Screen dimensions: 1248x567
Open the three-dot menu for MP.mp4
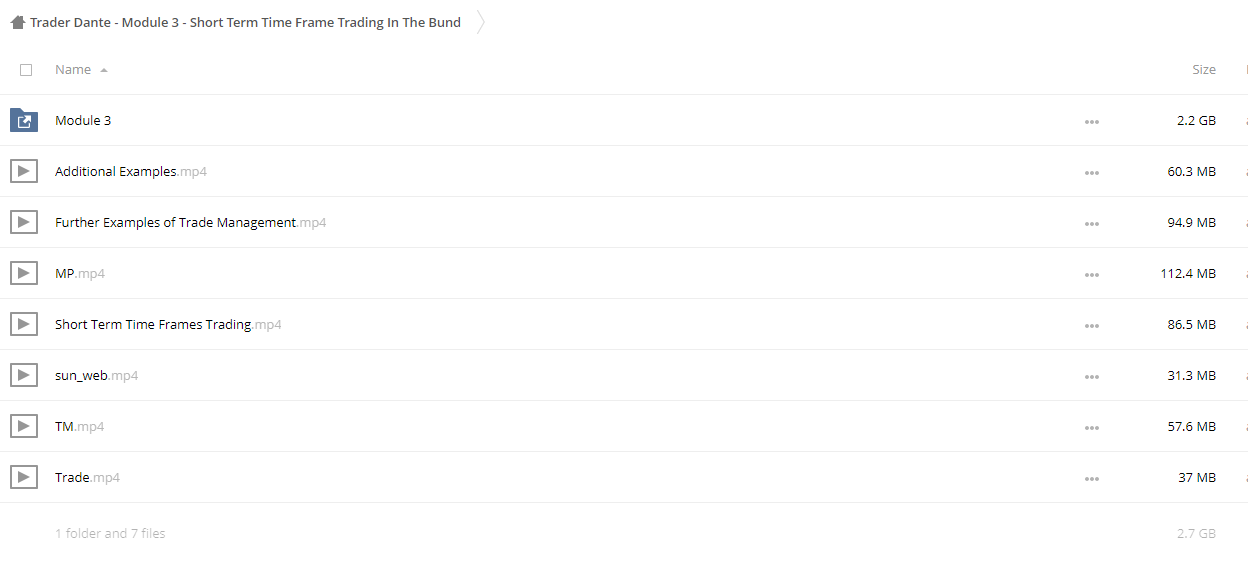(1091, 275)
